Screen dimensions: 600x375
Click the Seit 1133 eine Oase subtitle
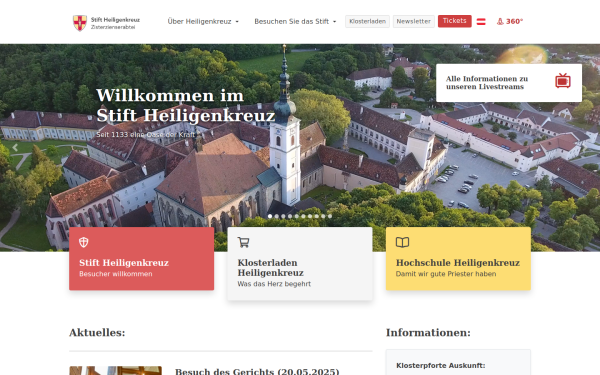145,135
